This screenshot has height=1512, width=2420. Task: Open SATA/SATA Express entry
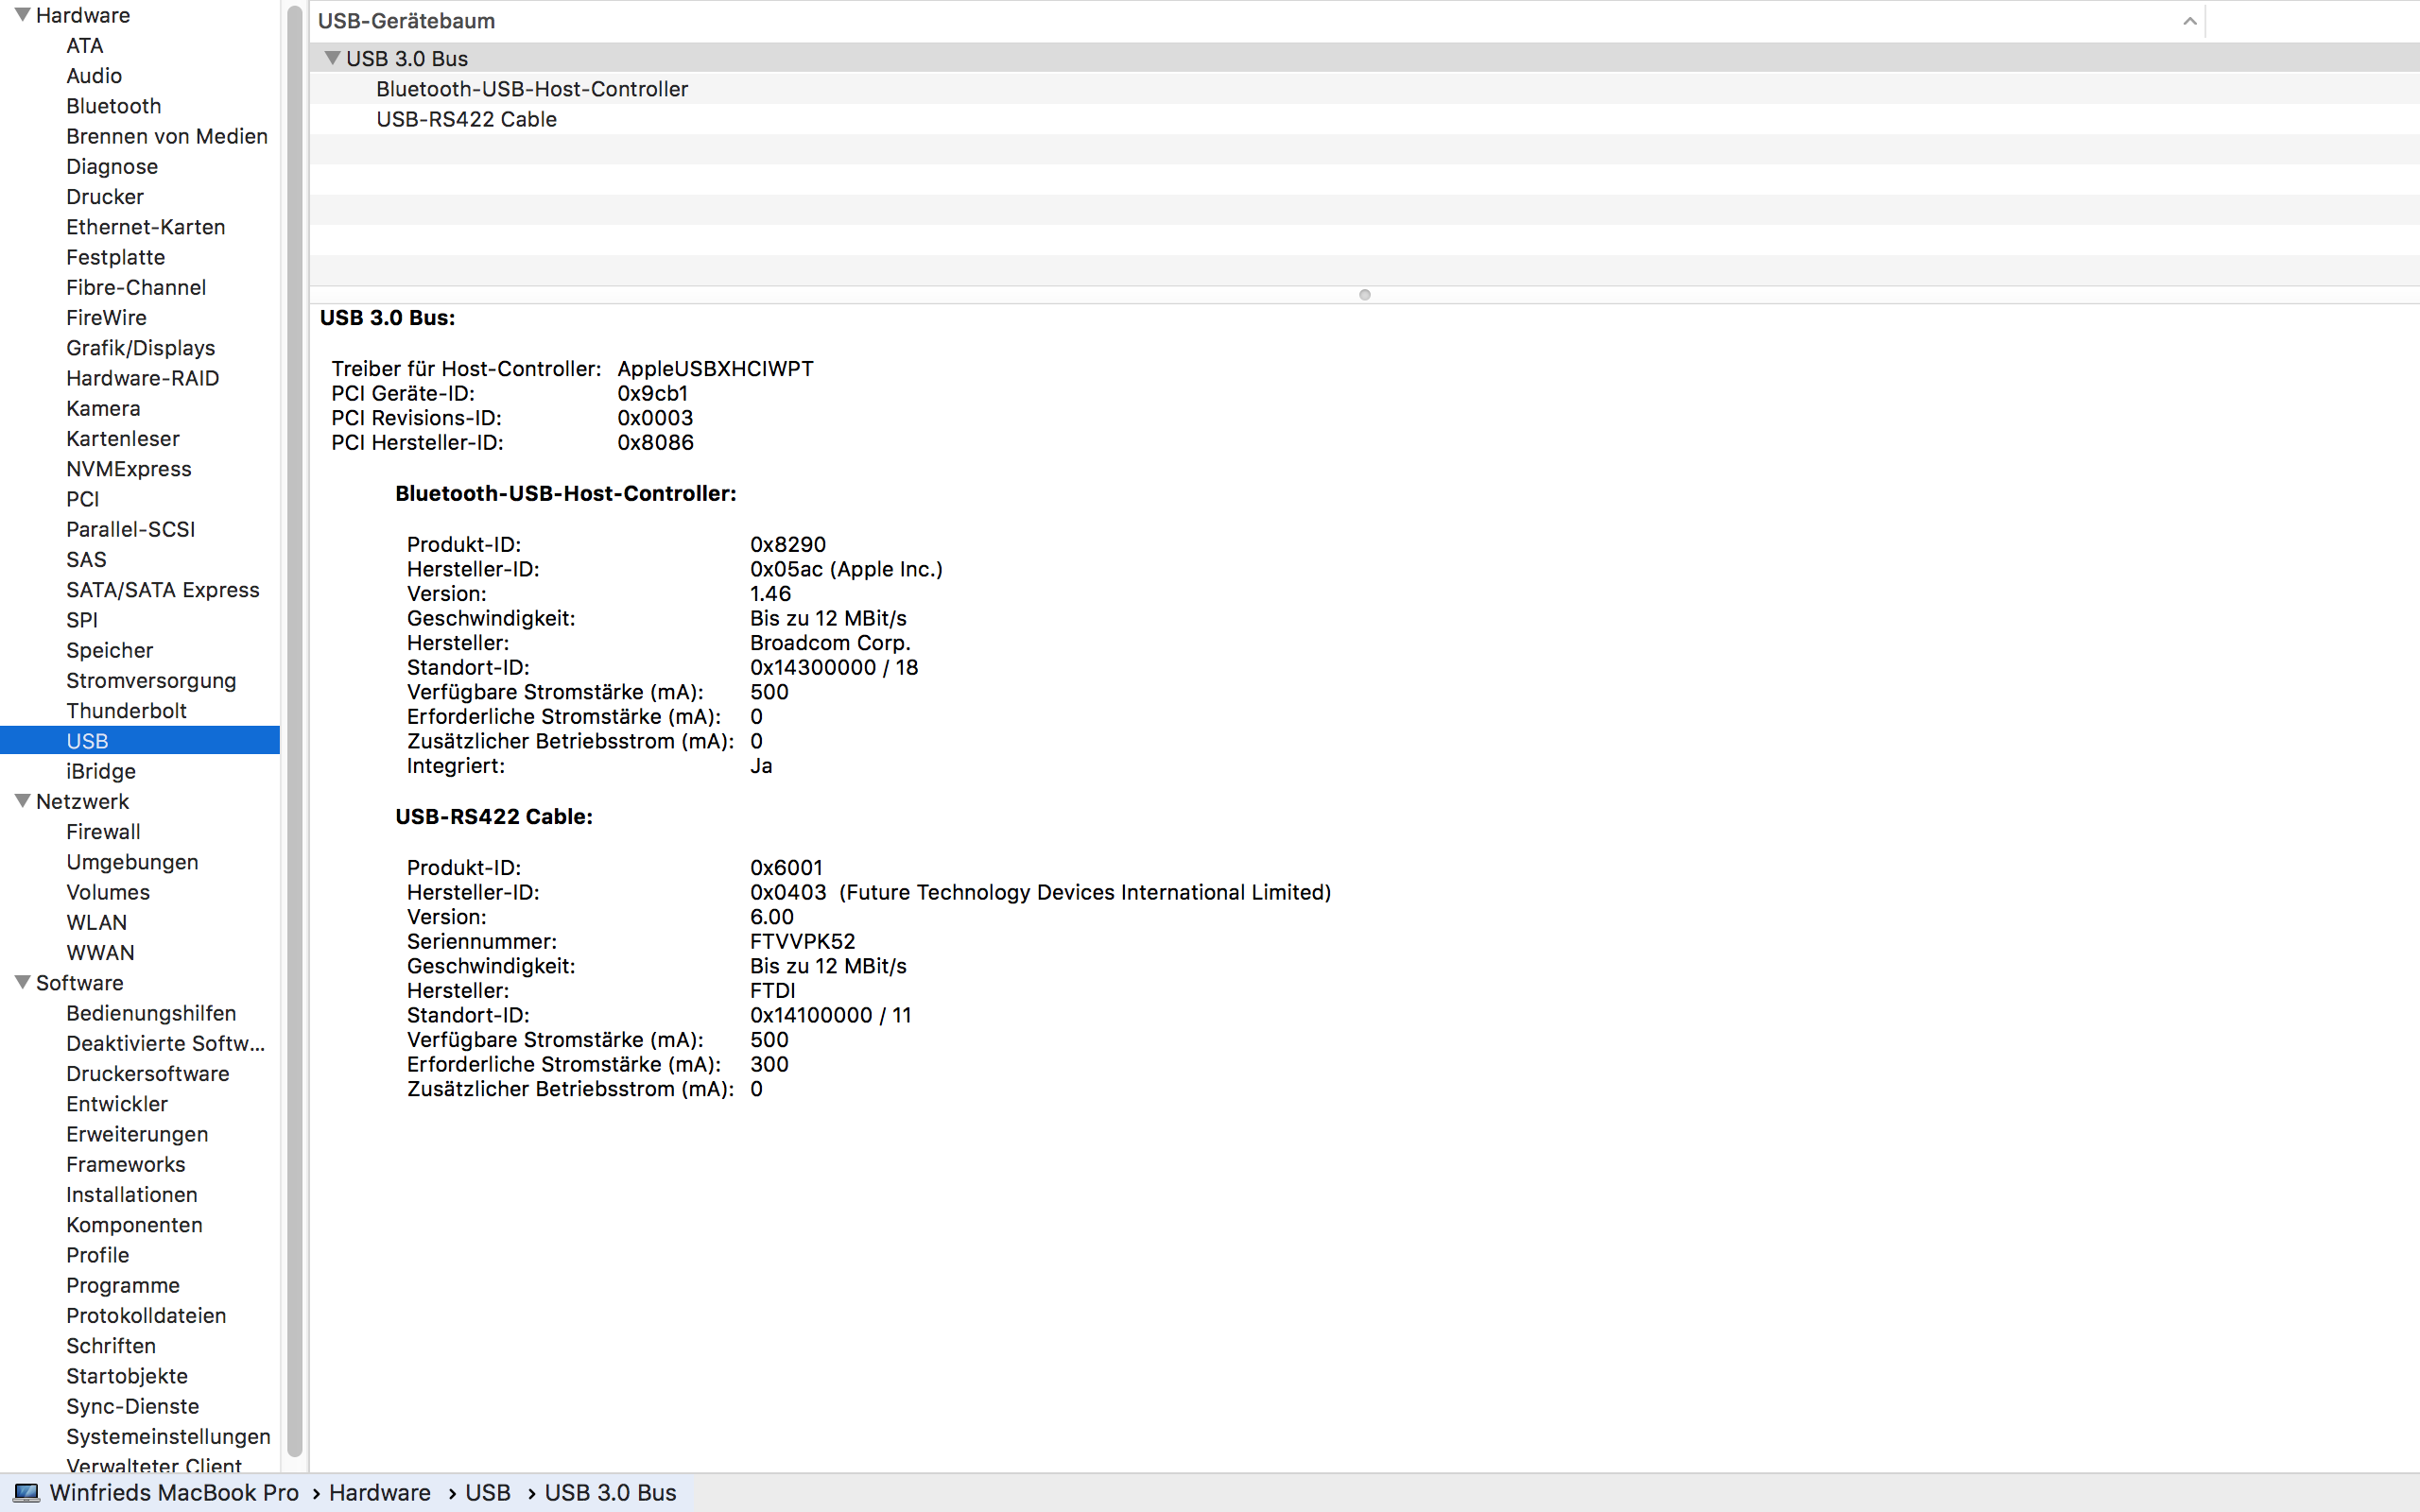(163, 590)
